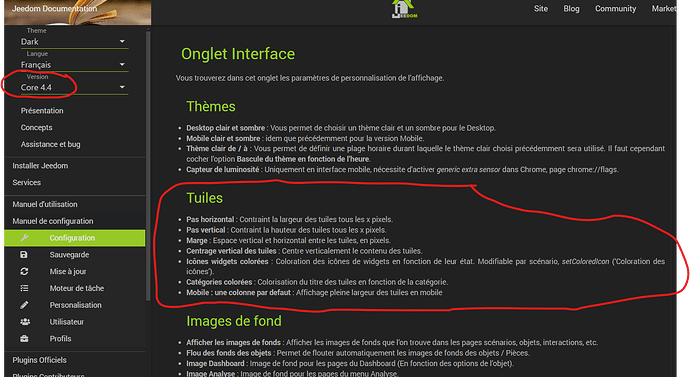Click the Version dropdown arrow
The height and width of the screenshot is (377, 690).
click(x=122, y=87)
